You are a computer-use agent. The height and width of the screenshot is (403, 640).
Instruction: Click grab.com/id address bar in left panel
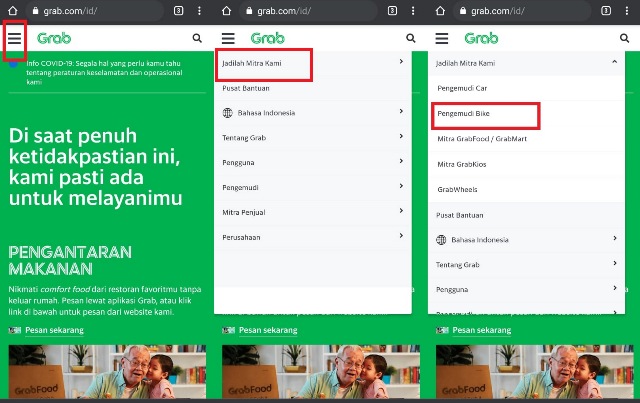[95, 11]
